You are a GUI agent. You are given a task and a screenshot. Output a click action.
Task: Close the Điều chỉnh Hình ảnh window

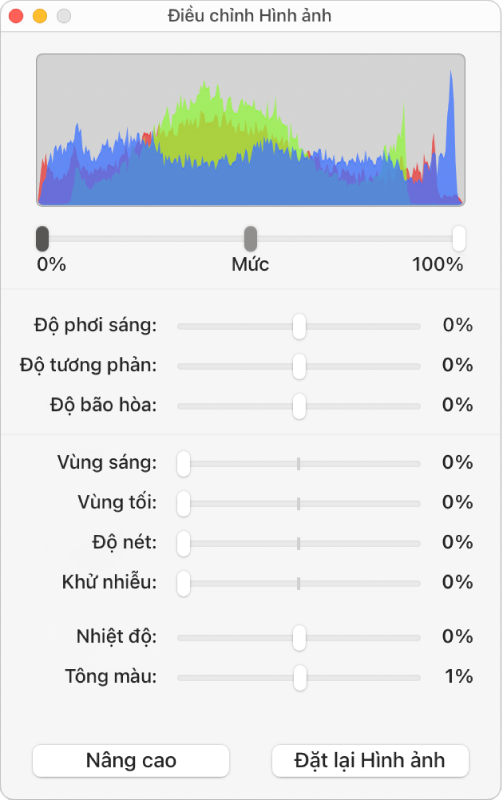16,16
